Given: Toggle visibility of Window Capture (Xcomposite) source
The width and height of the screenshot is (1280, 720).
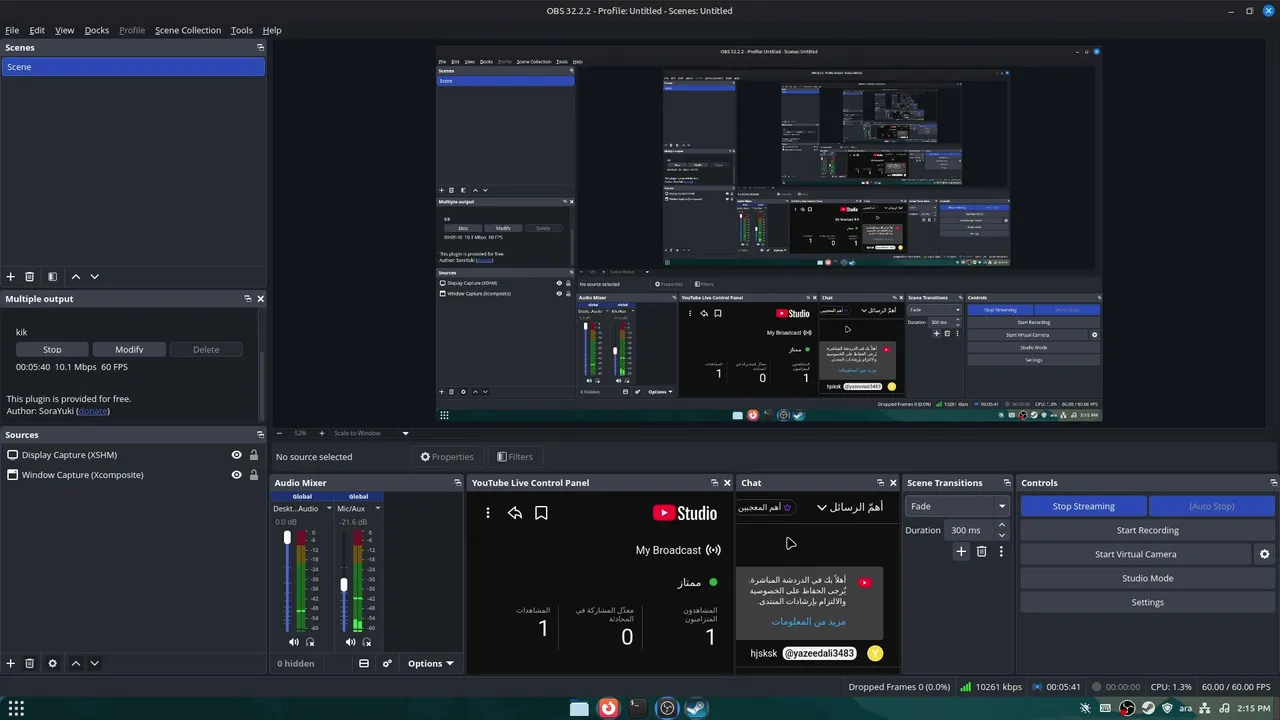Looking at the screenshot, I should [237, 475].
